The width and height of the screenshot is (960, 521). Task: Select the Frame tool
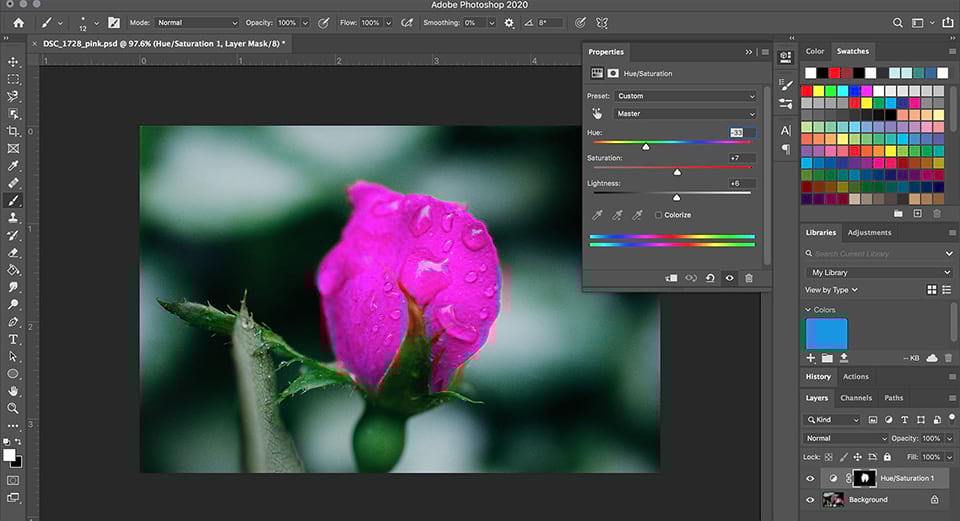[13, 148]
